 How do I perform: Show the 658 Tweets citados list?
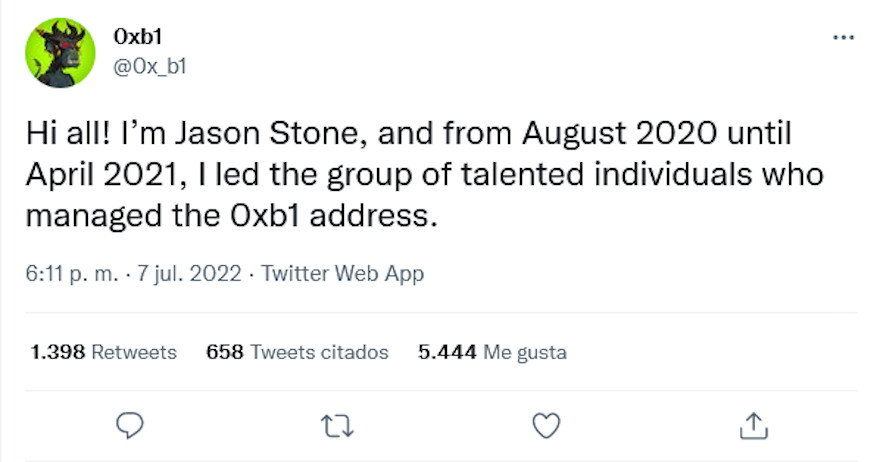(x=296, y=352)
